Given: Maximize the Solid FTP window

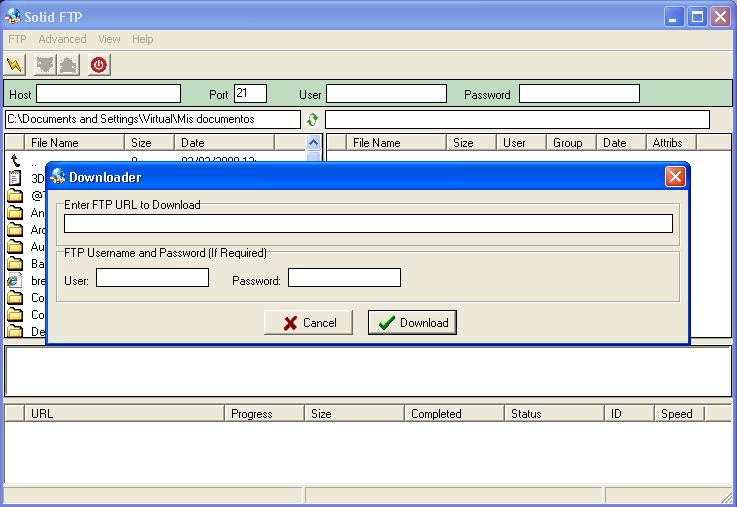Looking at the screenshot, I should (x=698, y=17).
